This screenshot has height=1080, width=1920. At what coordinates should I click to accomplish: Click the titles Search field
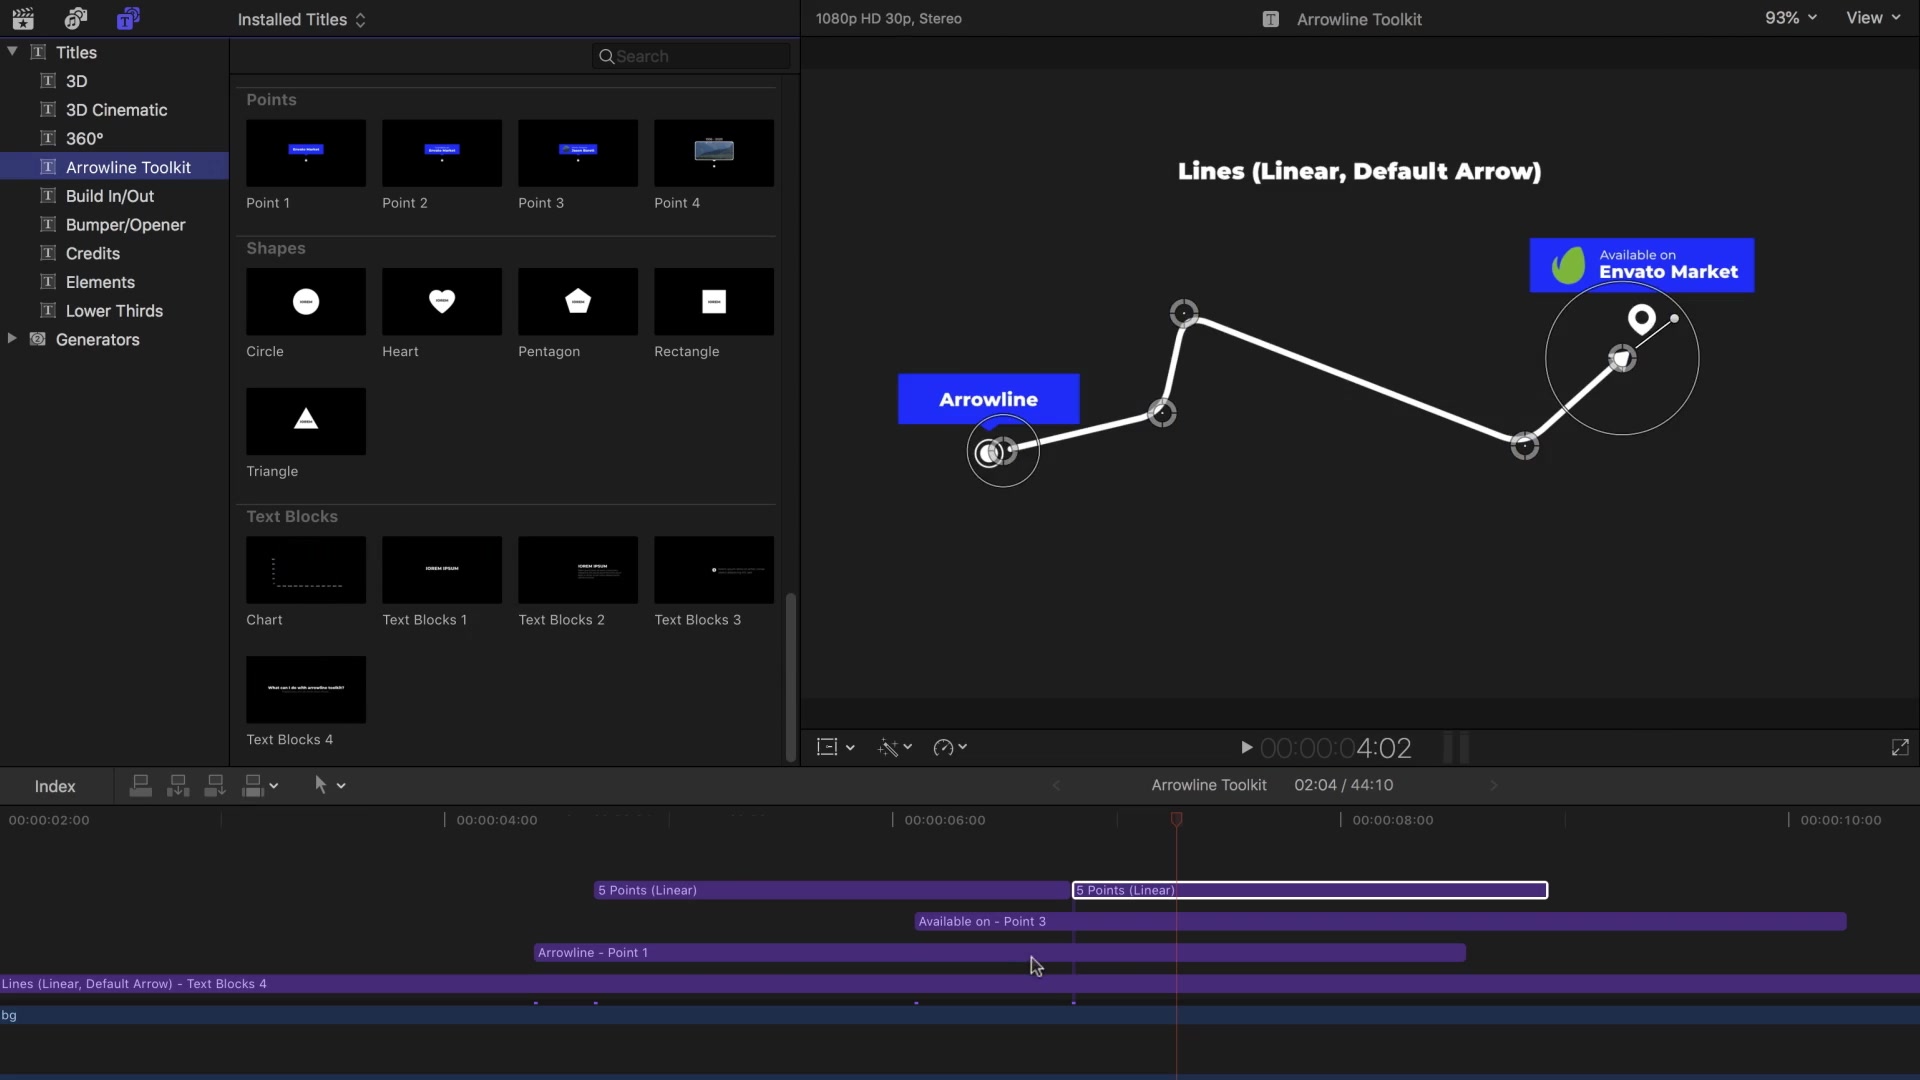[x=691, y=56]
